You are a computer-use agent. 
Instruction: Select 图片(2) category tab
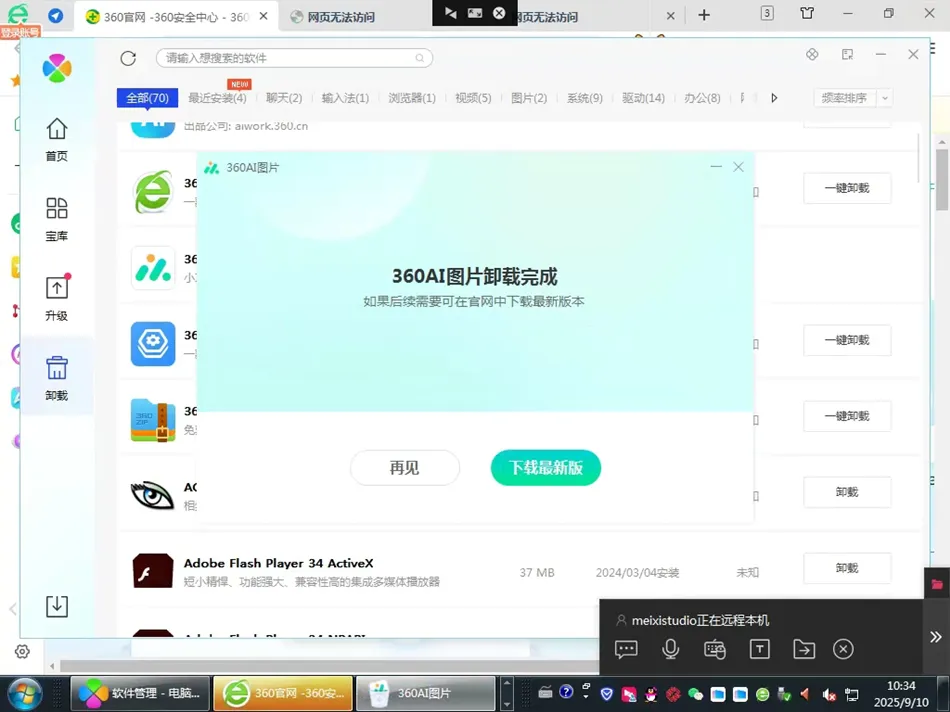click(x=529, y=98)
